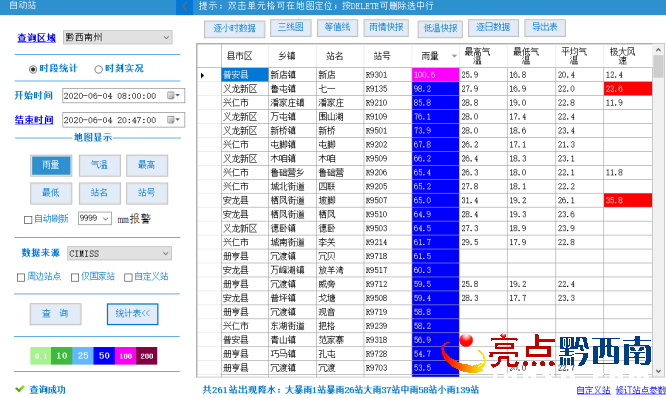The image size is (666, 398).
Task: Enable the 自动刷新 checkbox
Action: (28, 220)
